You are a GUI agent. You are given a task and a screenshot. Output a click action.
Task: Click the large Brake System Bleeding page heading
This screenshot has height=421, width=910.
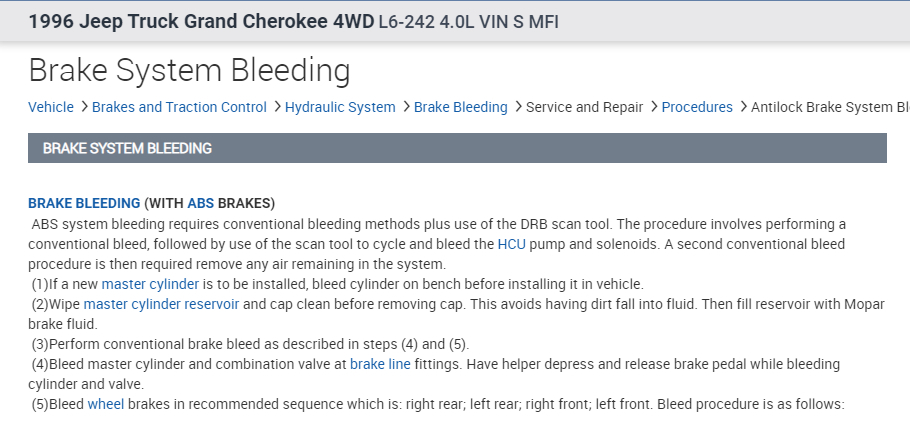click(189, 70)
